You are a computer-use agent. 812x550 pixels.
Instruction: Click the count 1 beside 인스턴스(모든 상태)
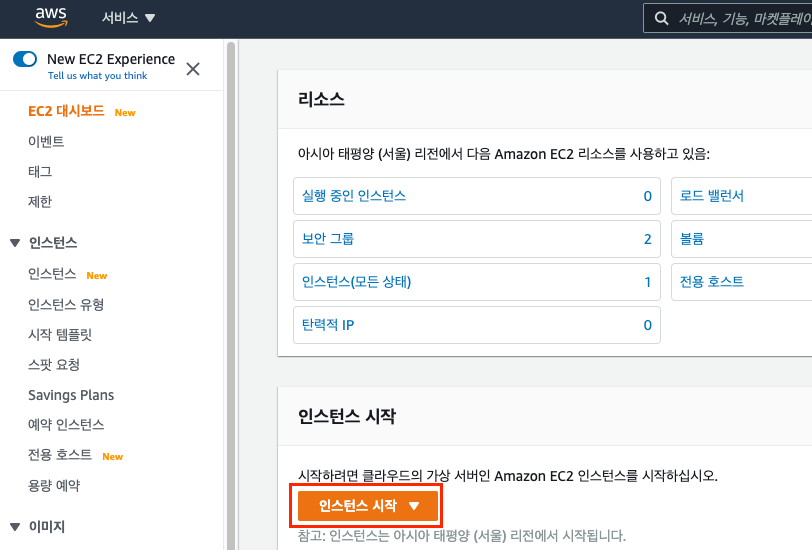[x=647, y=282]
